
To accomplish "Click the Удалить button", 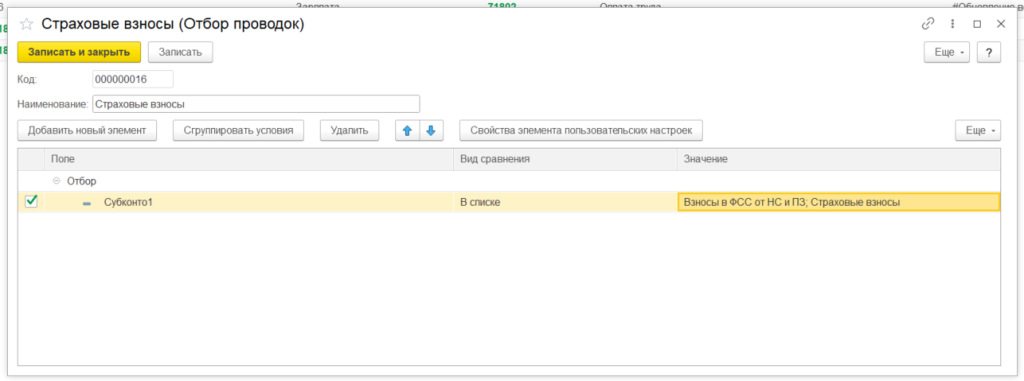I will point(349,131).
